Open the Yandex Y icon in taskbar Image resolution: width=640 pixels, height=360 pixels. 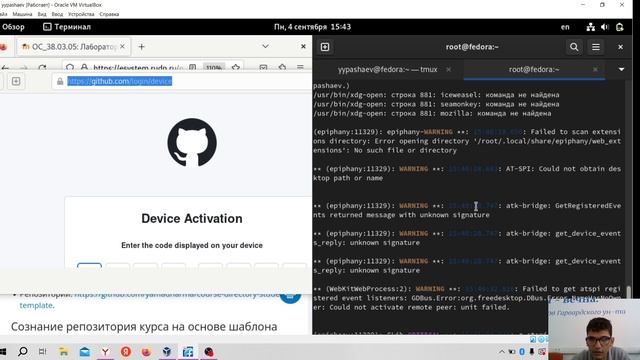[105, 351]
